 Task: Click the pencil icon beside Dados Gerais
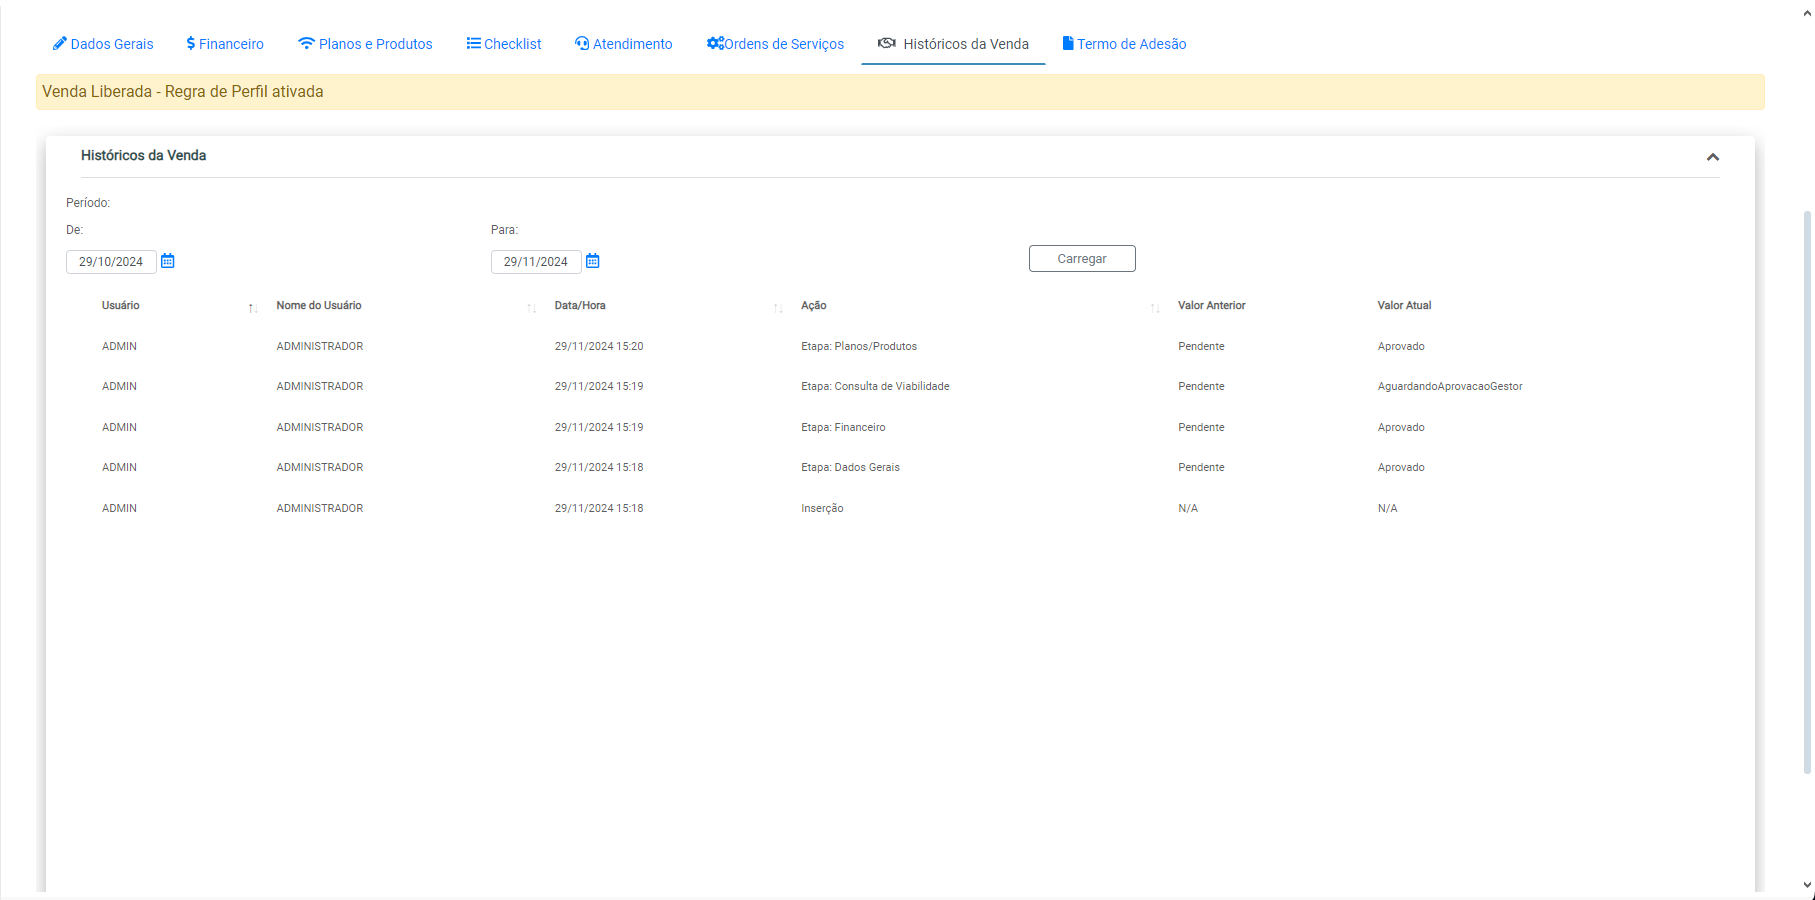coord(60,43)
